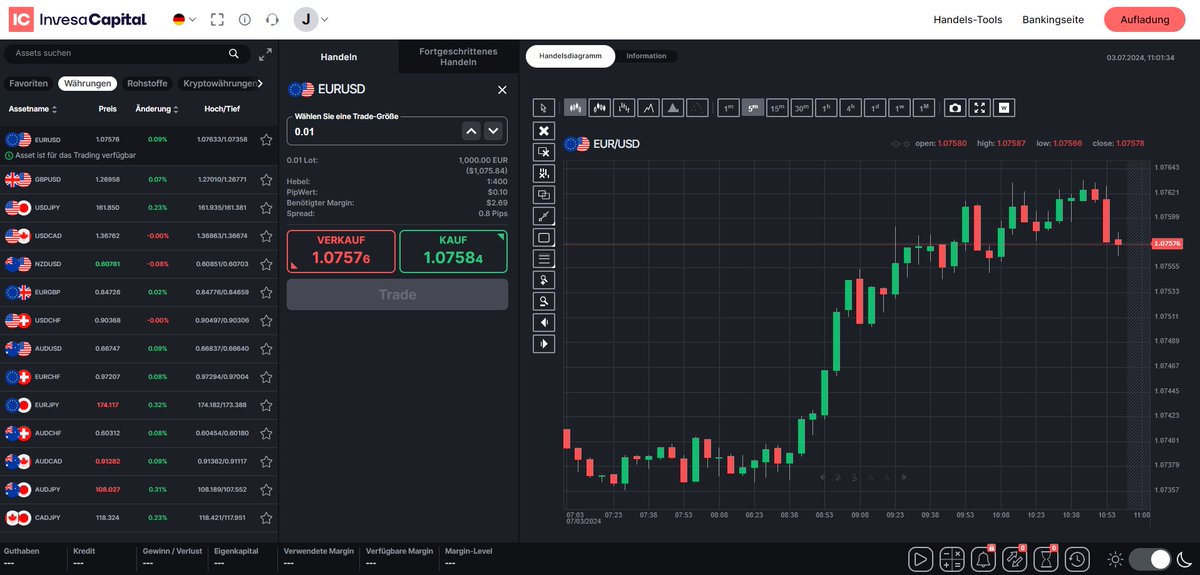Select the cursor pointer chart tool

point(543,108)
